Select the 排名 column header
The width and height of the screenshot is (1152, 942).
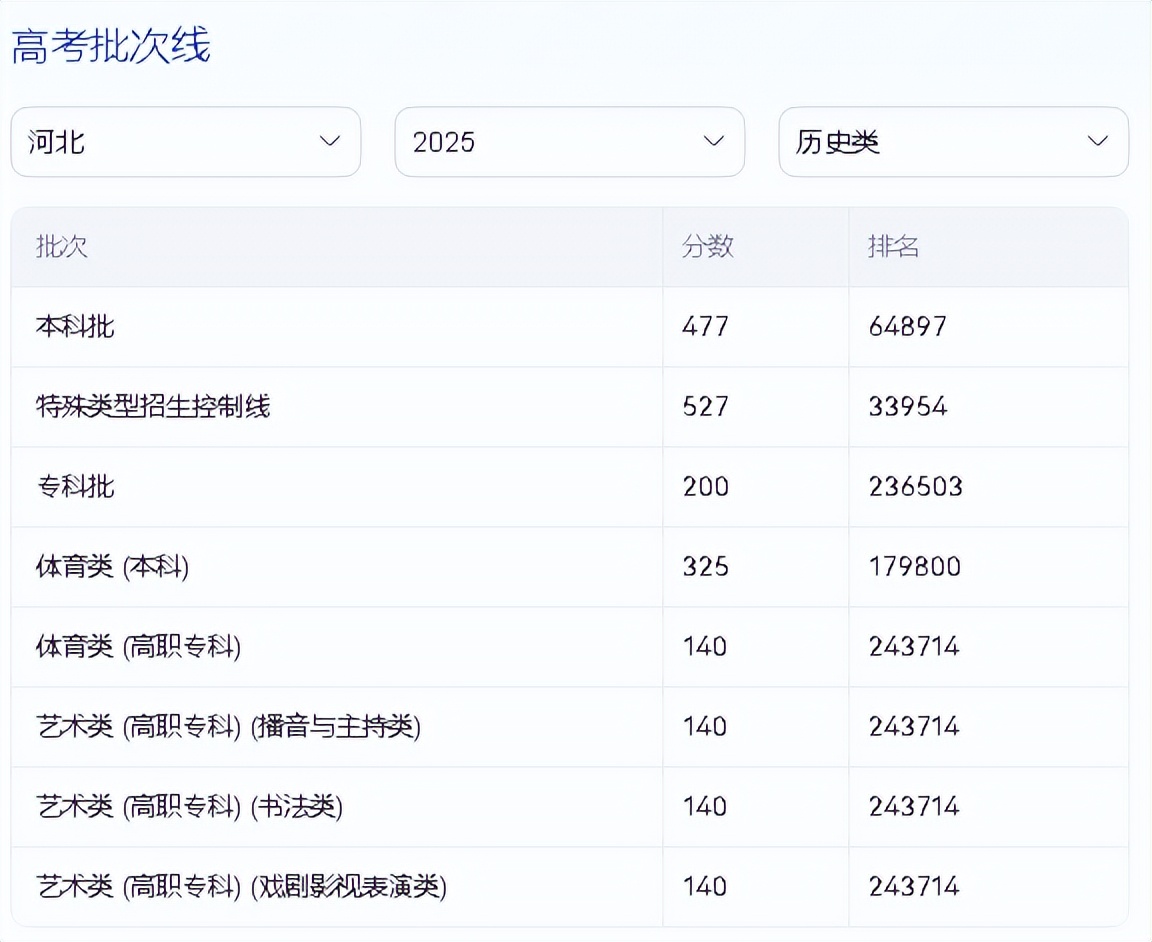[895, 247]
